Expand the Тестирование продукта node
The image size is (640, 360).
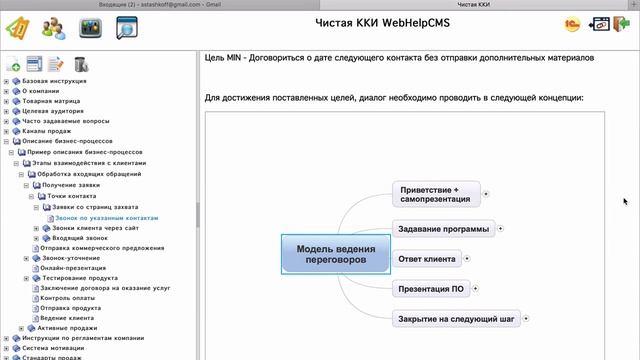26,278
